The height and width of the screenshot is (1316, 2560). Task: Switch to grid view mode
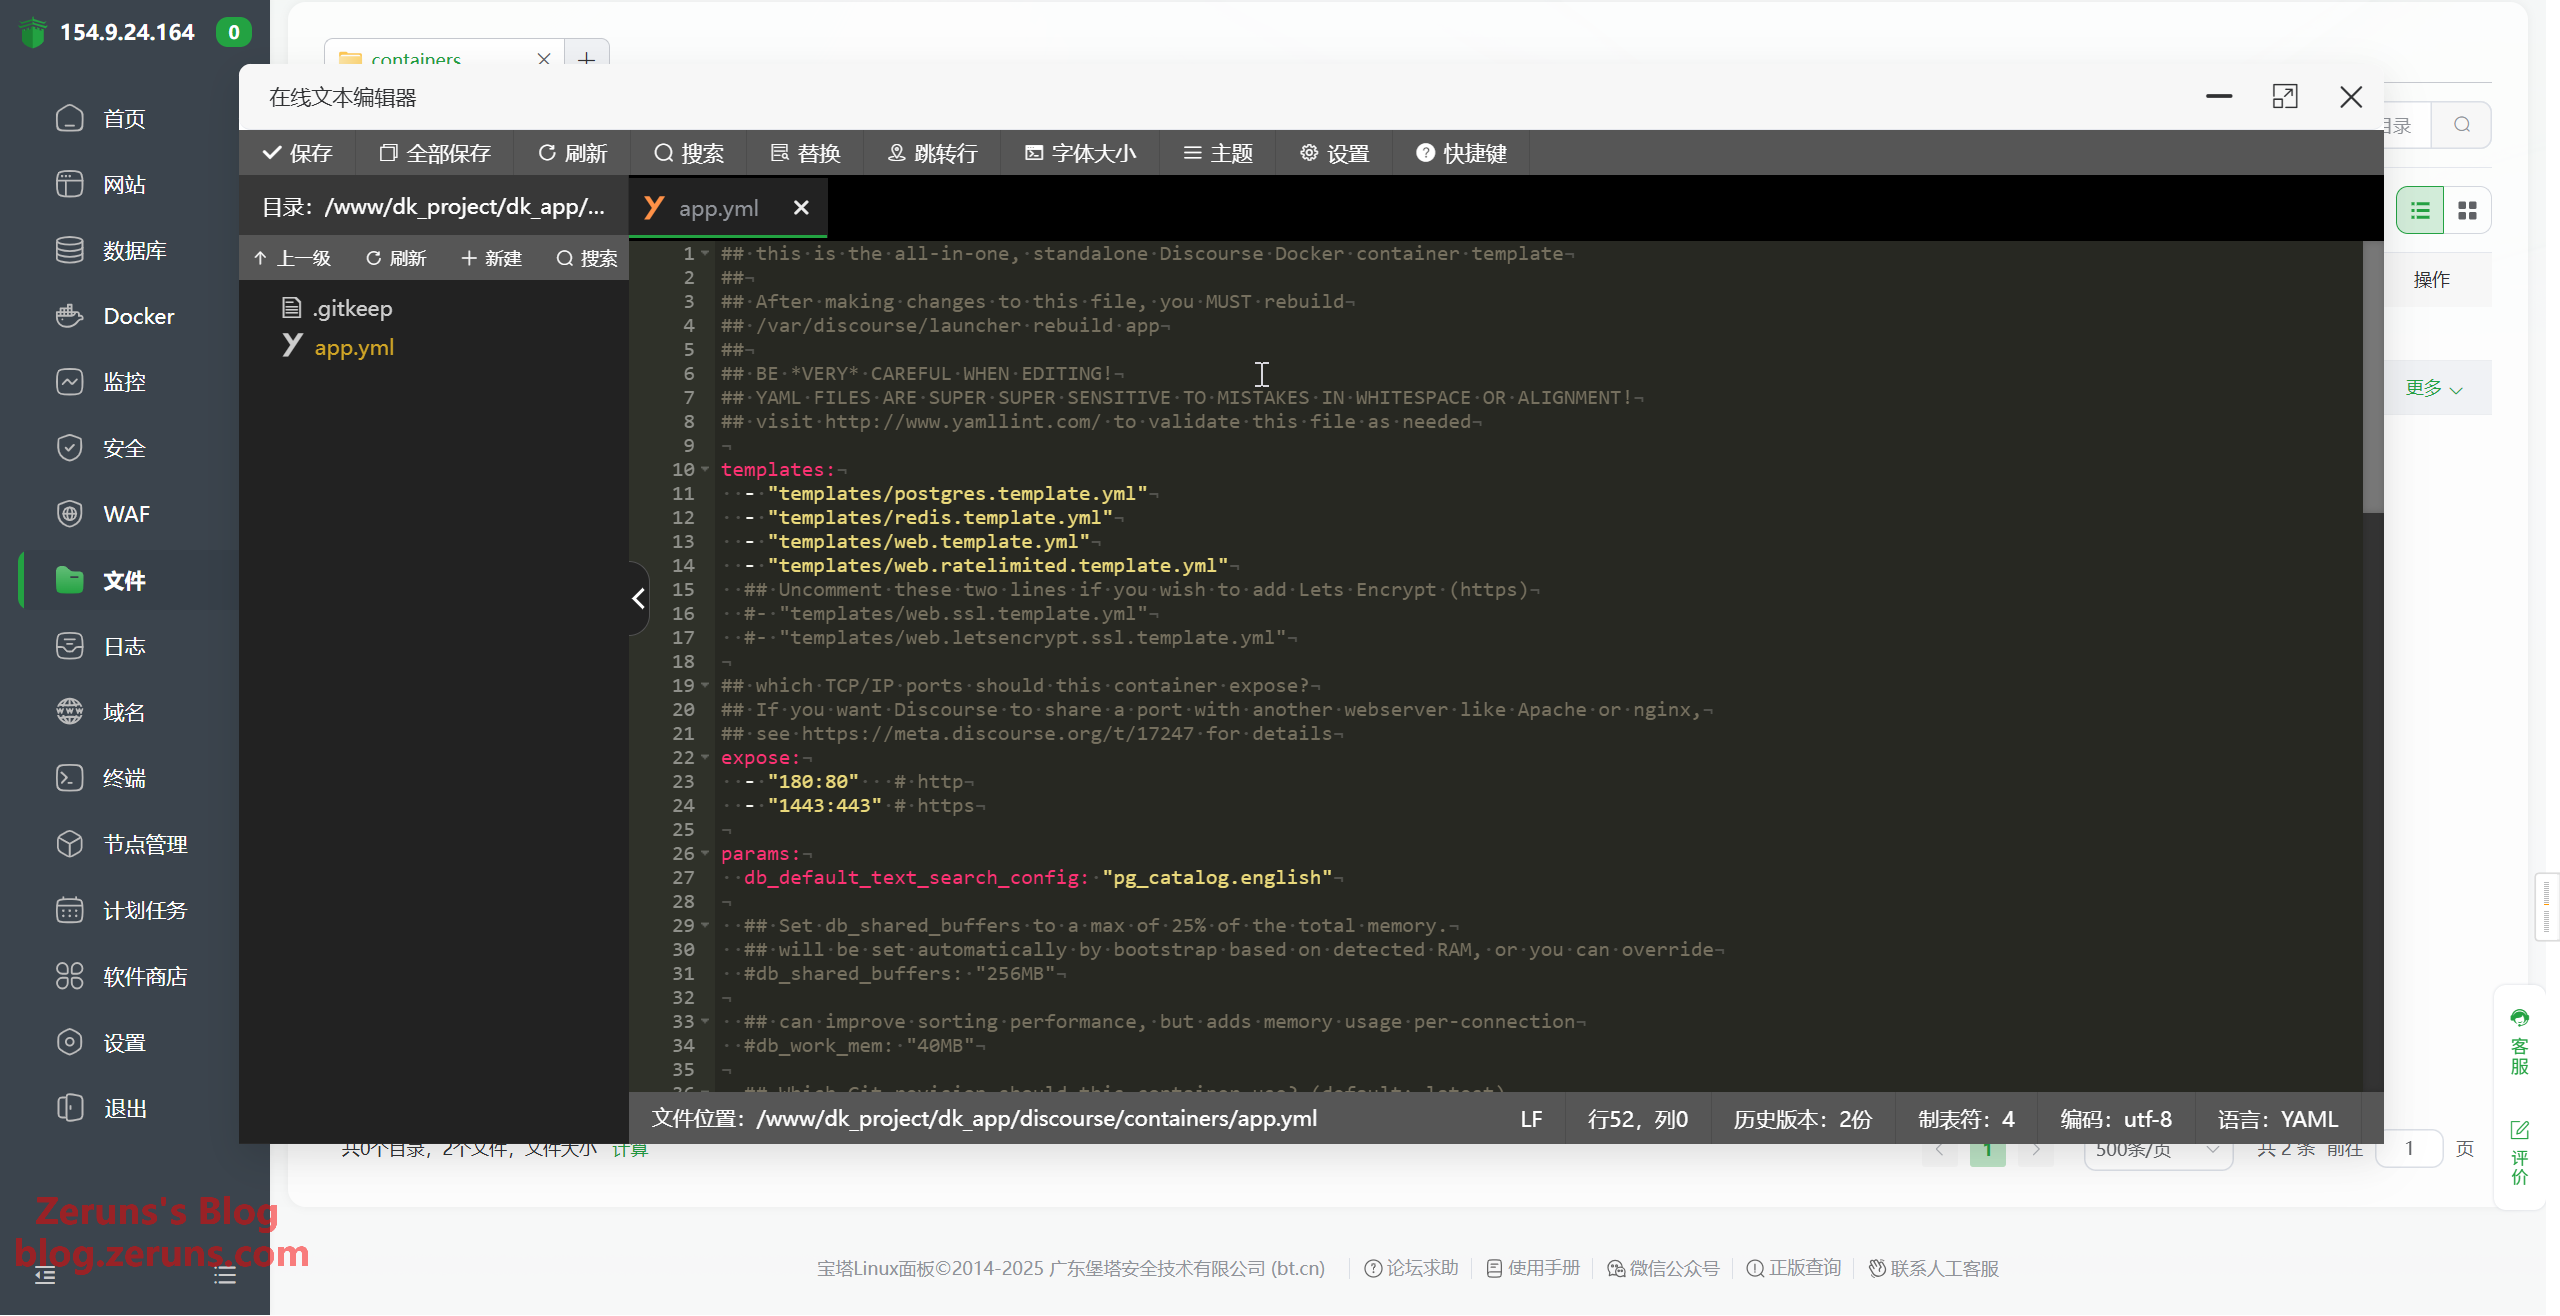[2467, 210]
